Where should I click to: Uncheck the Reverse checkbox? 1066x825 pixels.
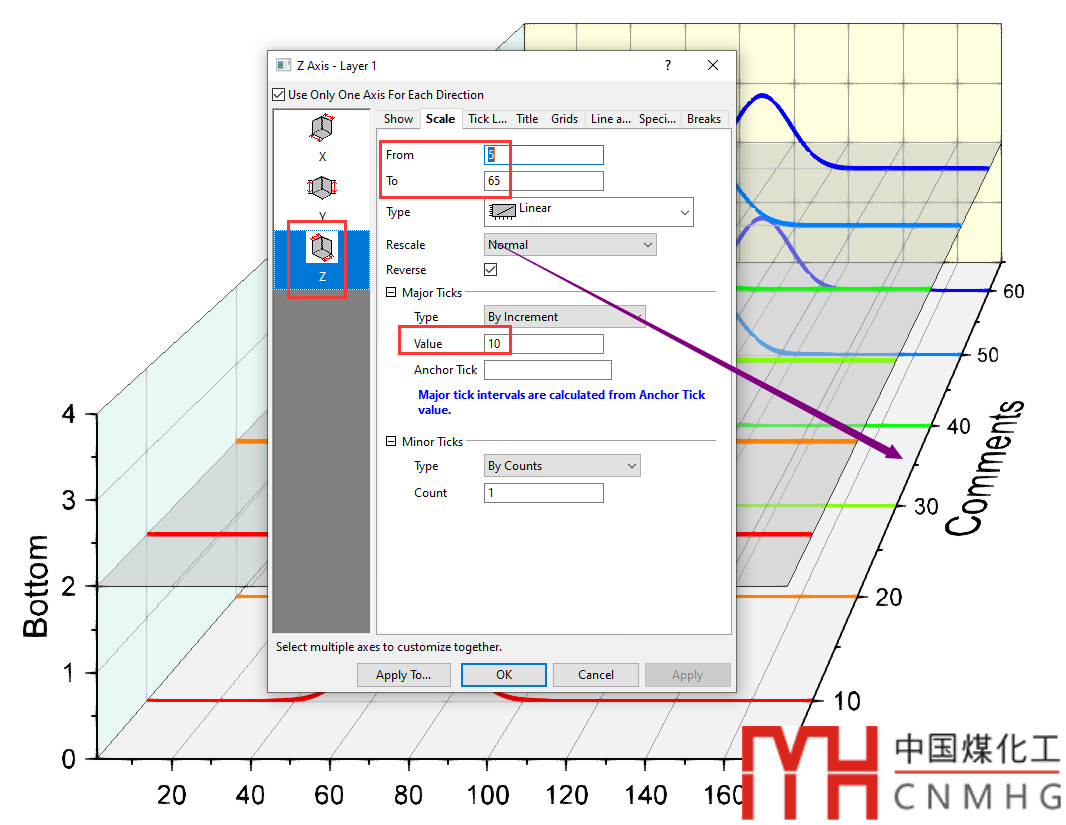tap(491, 270)
